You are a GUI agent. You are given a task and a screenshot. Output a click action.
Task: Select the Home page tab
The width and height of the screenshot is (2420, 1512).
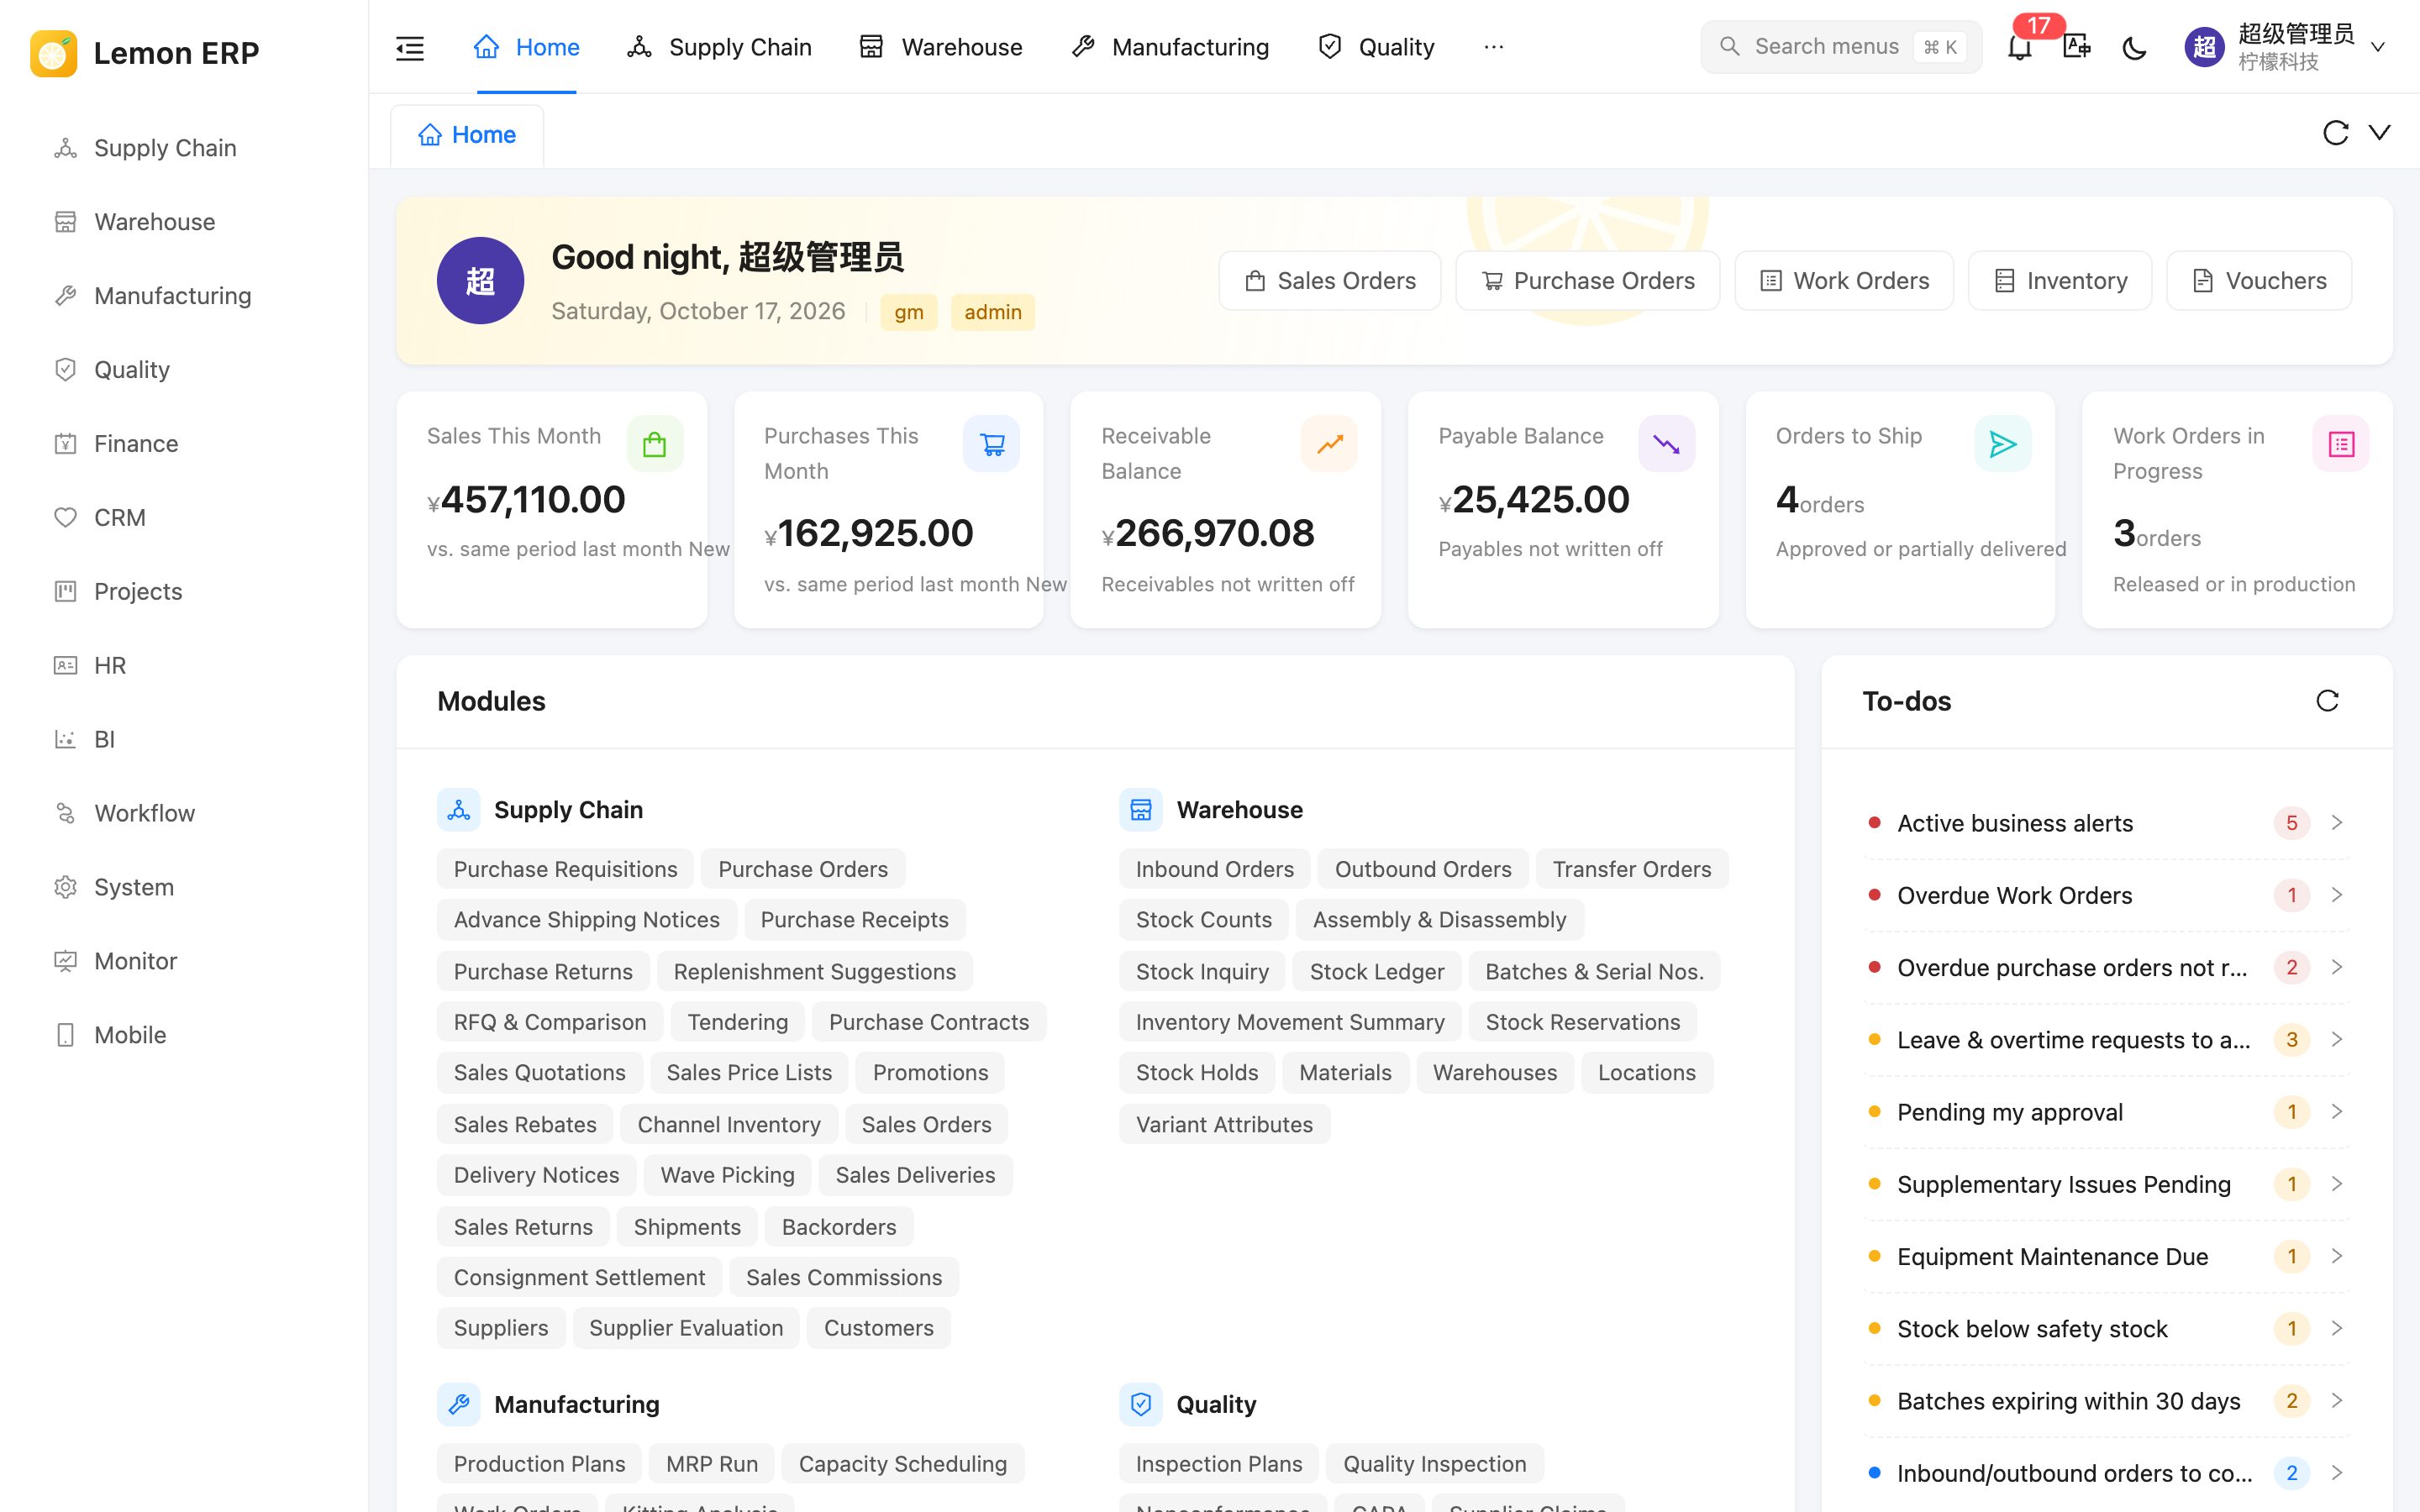click(467, 135)
